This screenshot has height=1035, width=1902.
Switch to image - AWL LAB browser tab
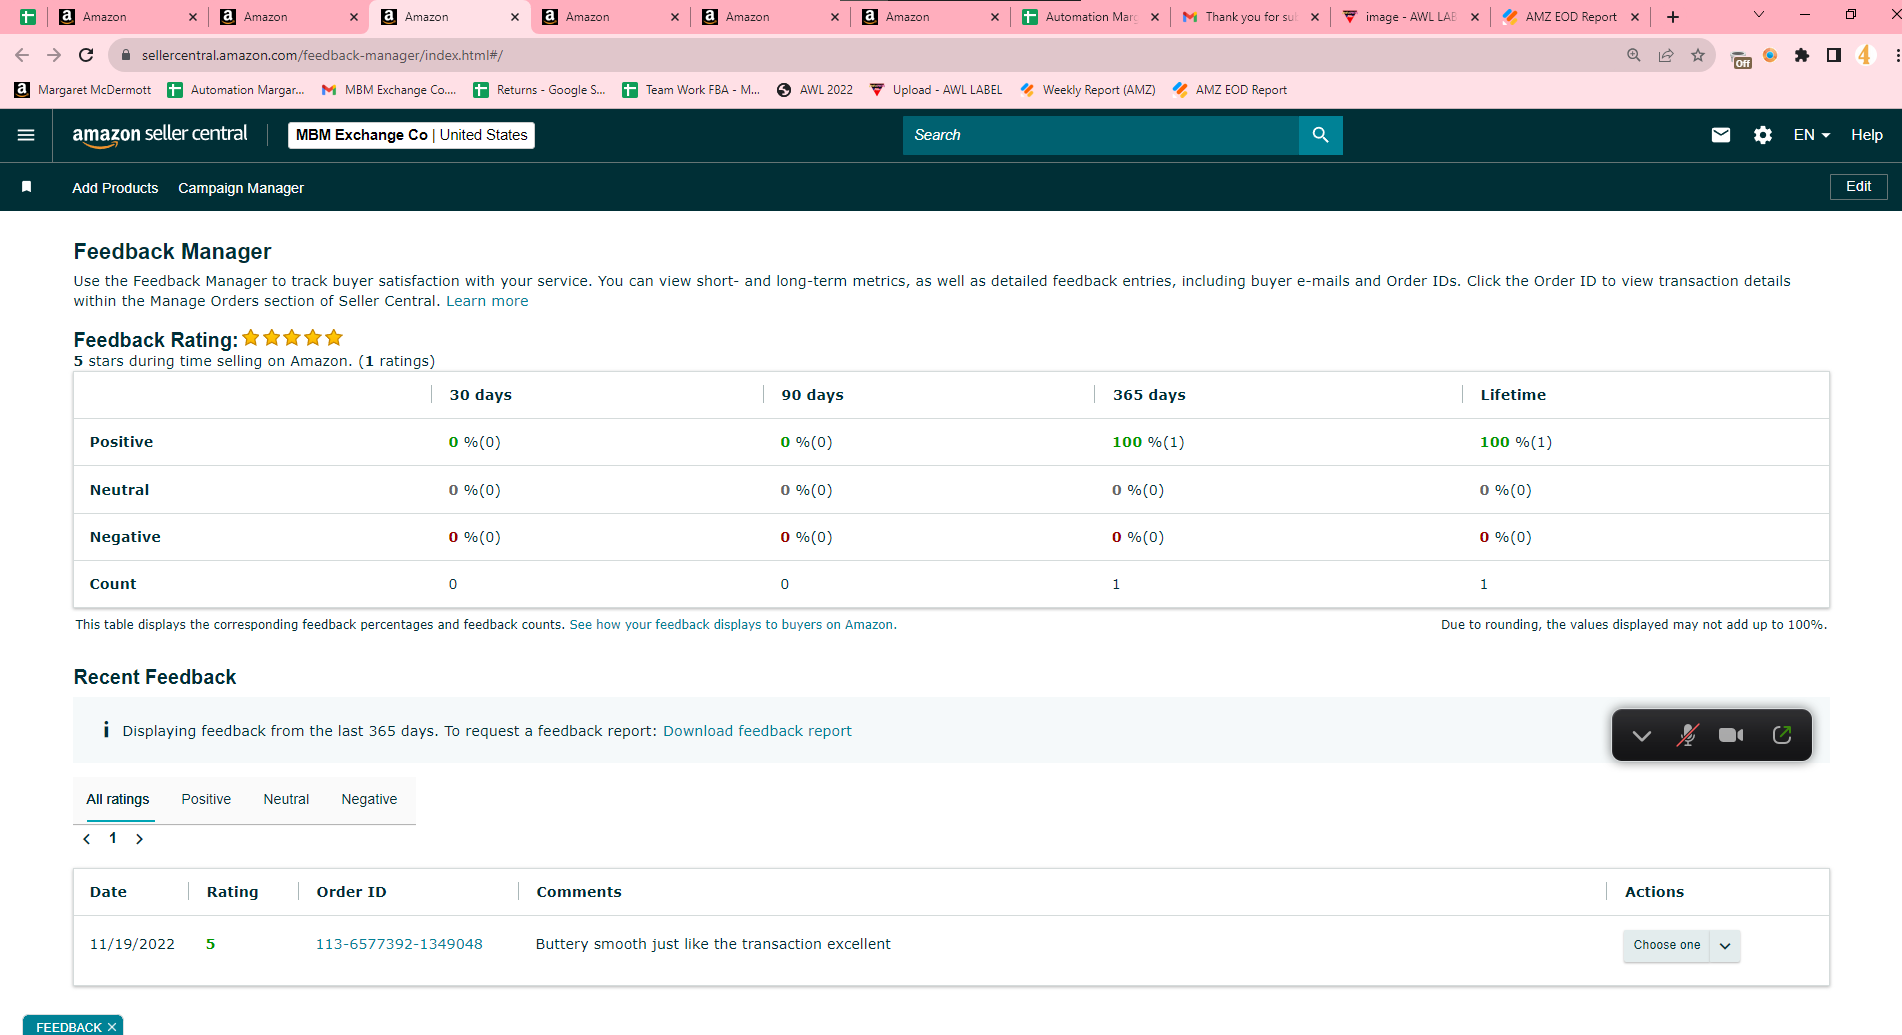(x=1410, y=17)
